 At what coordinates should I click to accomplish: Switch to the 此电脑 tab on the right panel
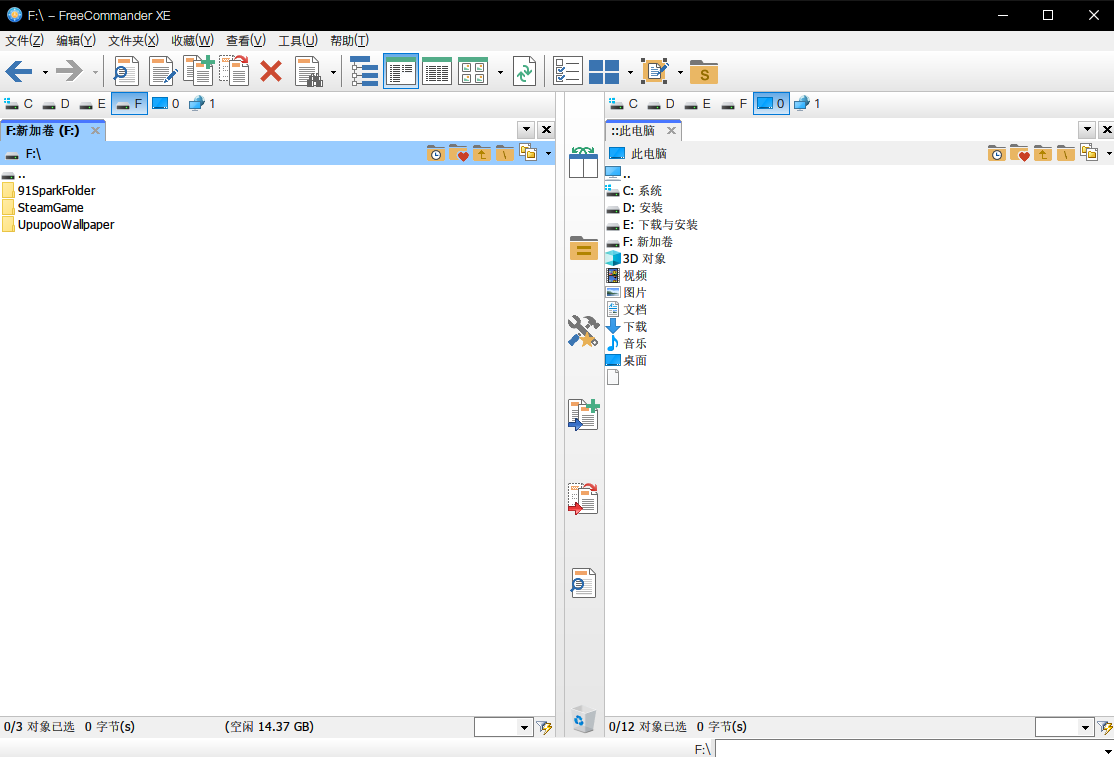[637, 129]
